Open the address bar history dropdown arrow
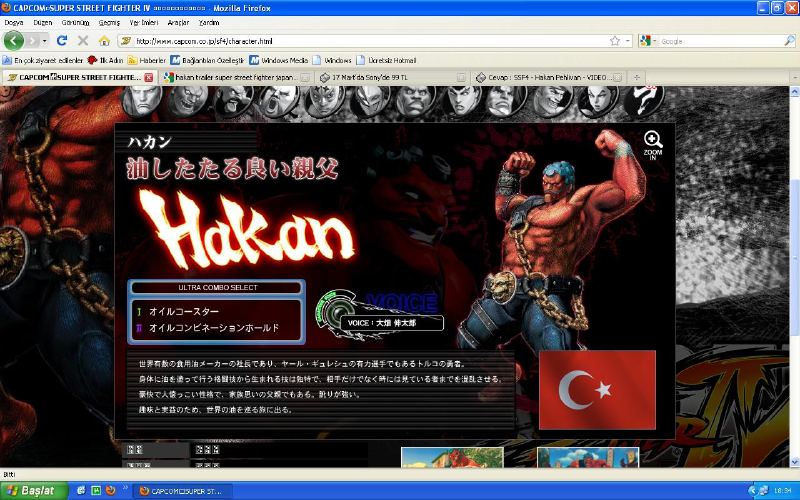The image size is (800, 500). 628,41
